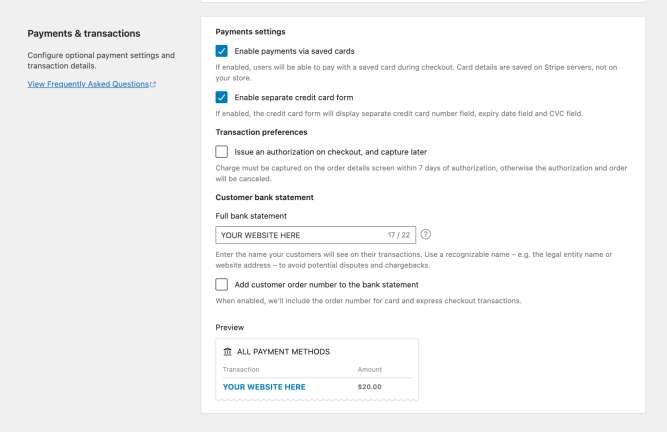
Task: Click the Add customer order number label text
Action: coord(327,284)
